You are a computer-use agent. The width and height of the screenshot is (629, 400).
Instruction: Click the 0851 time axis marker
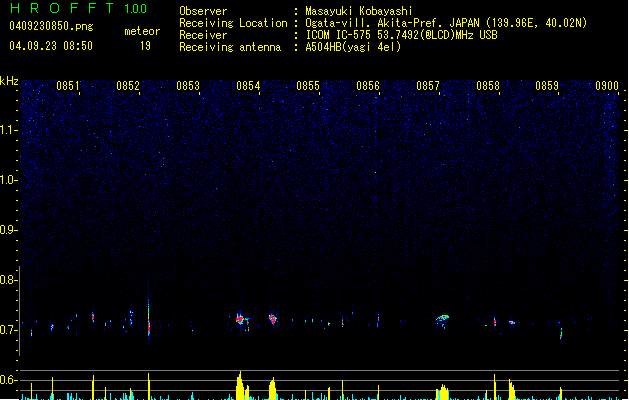pyautogui.click(x=68, y=86)
